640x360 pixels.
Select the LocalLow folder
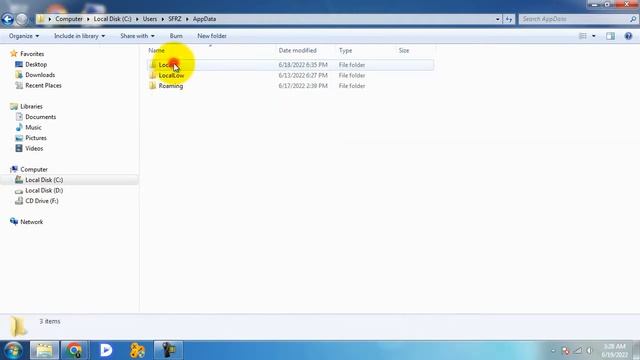tap(171, 76)
